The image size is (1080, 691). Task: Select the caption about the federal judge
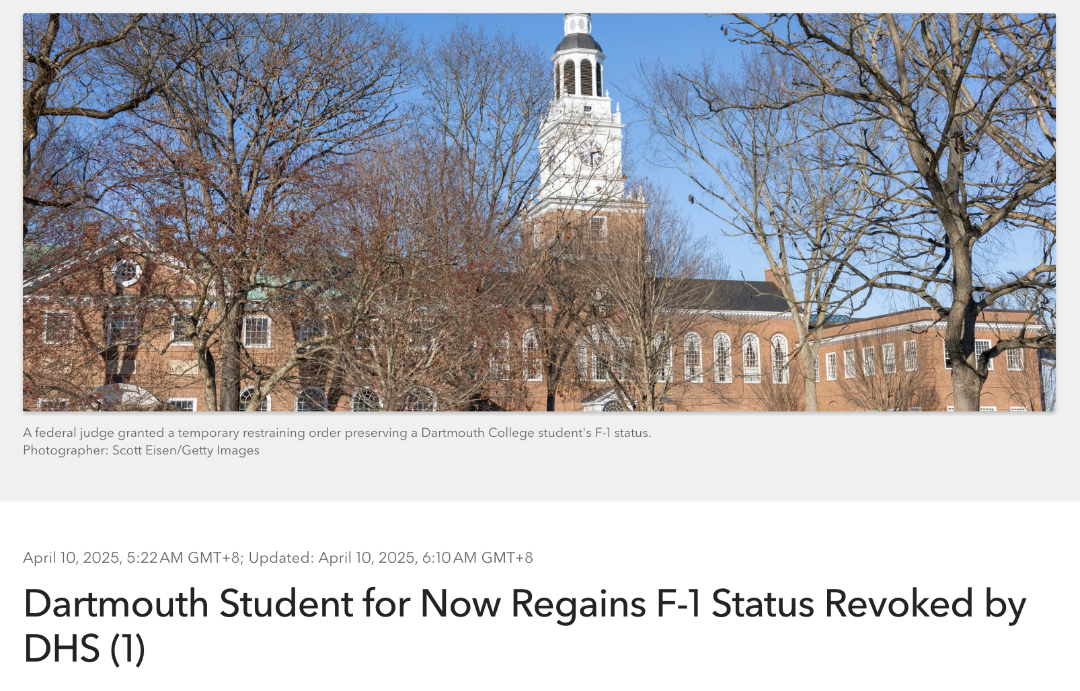pos(337,433)
